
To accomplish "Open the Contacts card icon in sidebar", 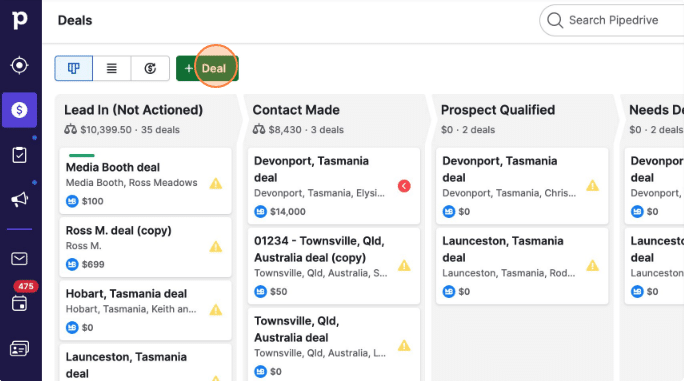I will tap(19, 348).
